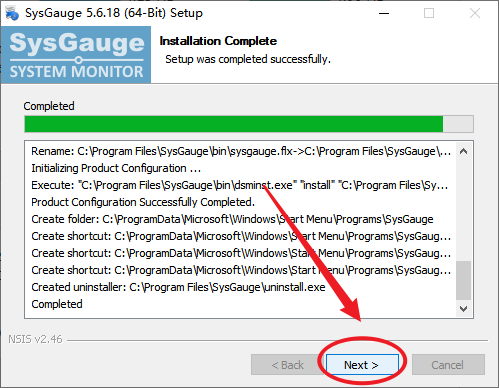Select the final Completed entry in install log
This screenshot has height=388, width=499.
point(57,304)
